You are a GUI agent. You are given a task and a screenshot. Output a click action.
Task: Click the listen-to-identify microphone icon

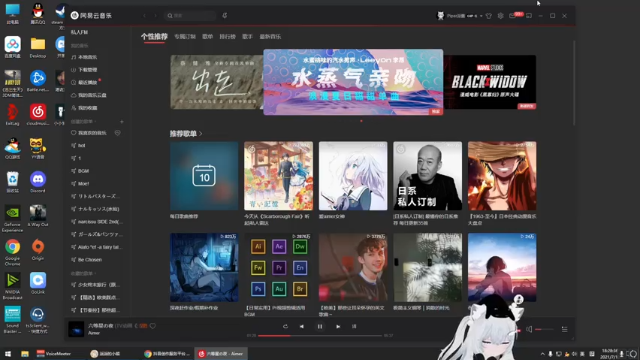[x=224, y=16]
